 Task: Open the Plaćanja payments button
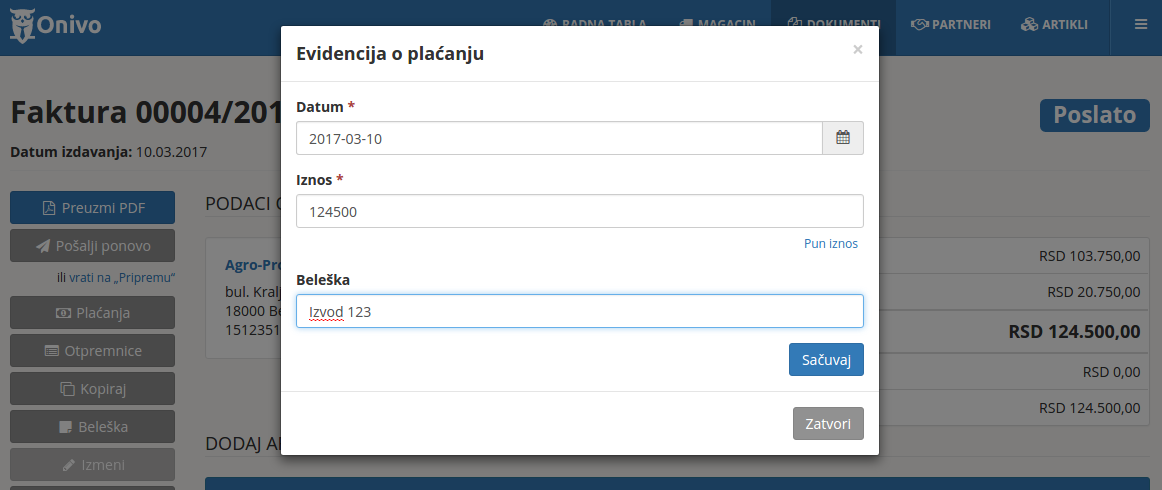[92, 313]
